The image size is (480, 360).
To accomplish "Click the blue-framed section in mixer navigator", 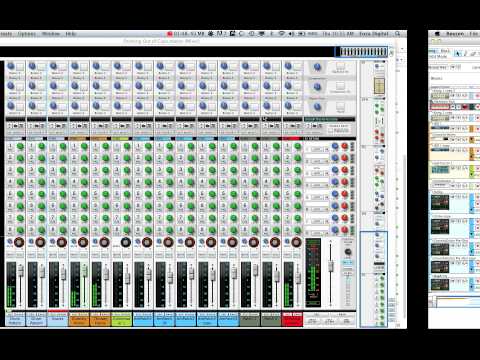I will click(374, 279).
